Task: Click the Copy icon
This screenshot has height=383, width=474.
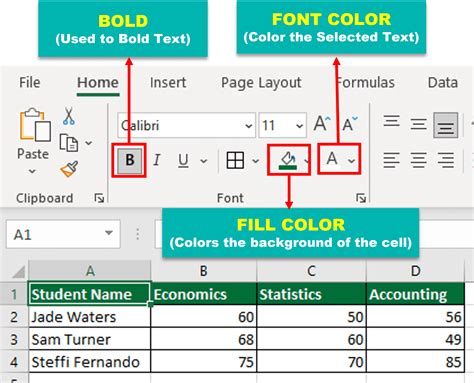Action: 69,143
